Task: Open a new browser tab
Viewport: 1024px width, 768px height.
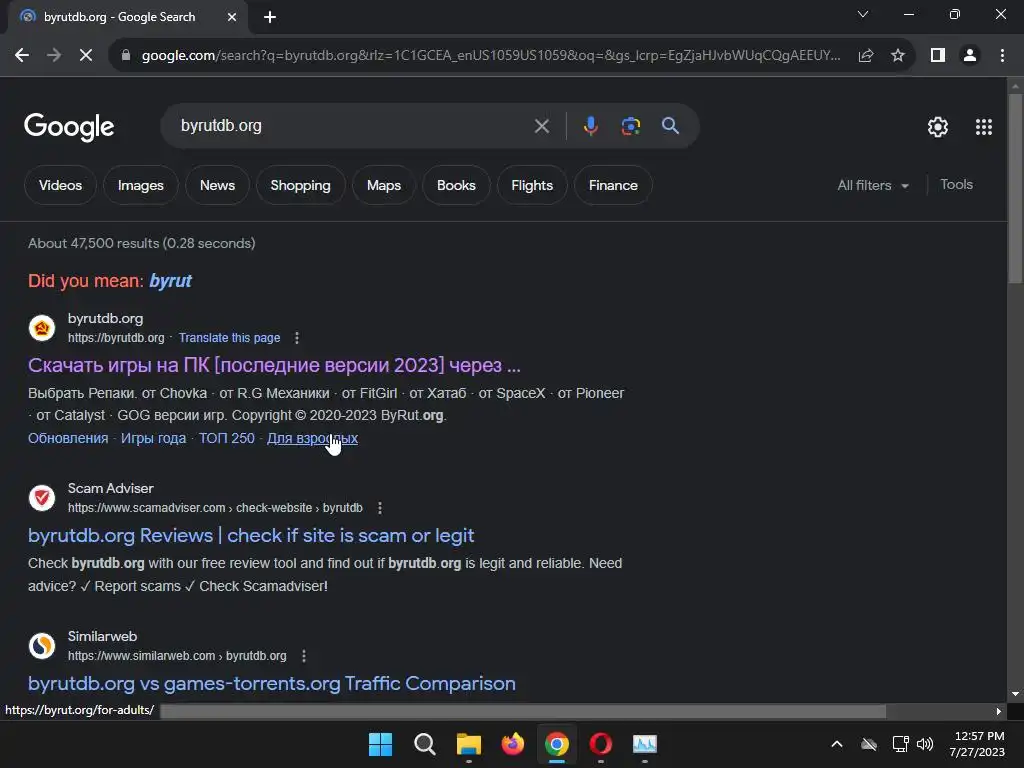Action: click(270, 18)
